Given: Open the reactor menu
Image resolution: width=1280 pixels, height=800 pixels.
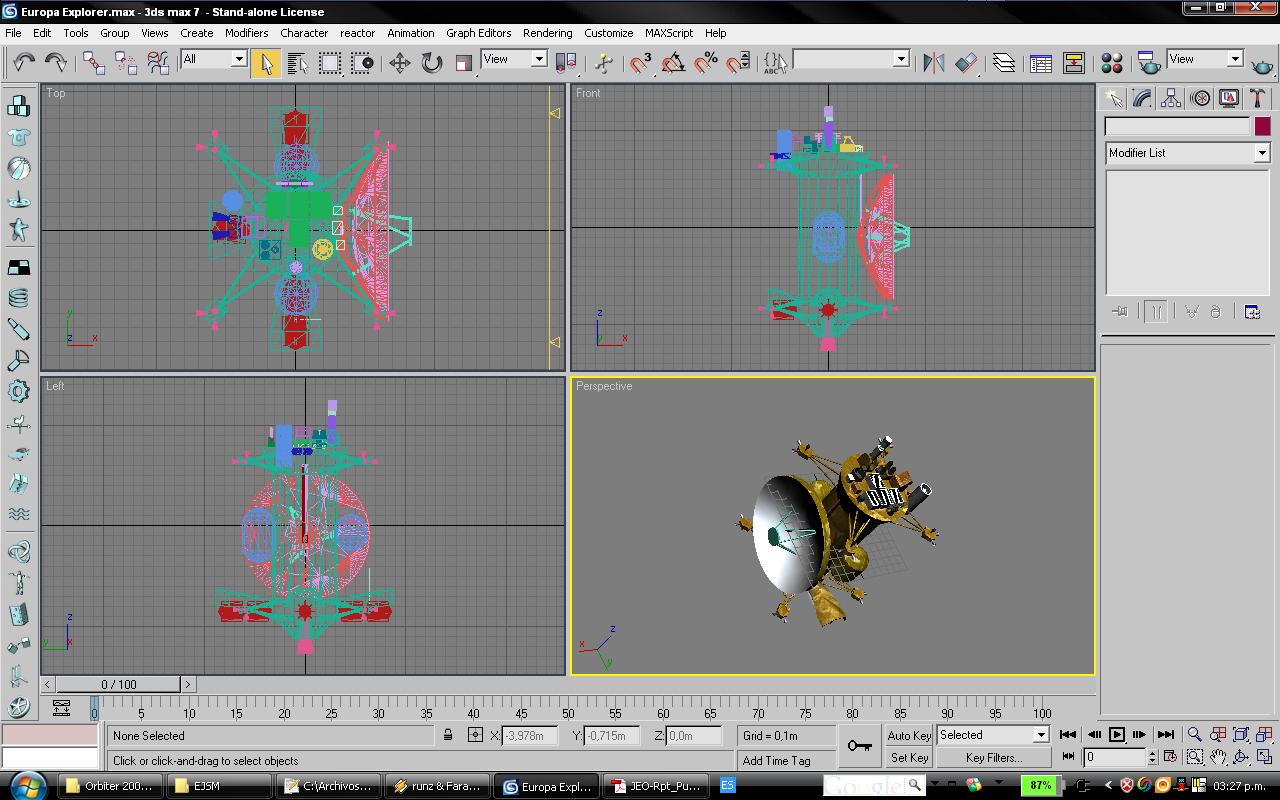Looking at the screenshot, I should [357, 33].
